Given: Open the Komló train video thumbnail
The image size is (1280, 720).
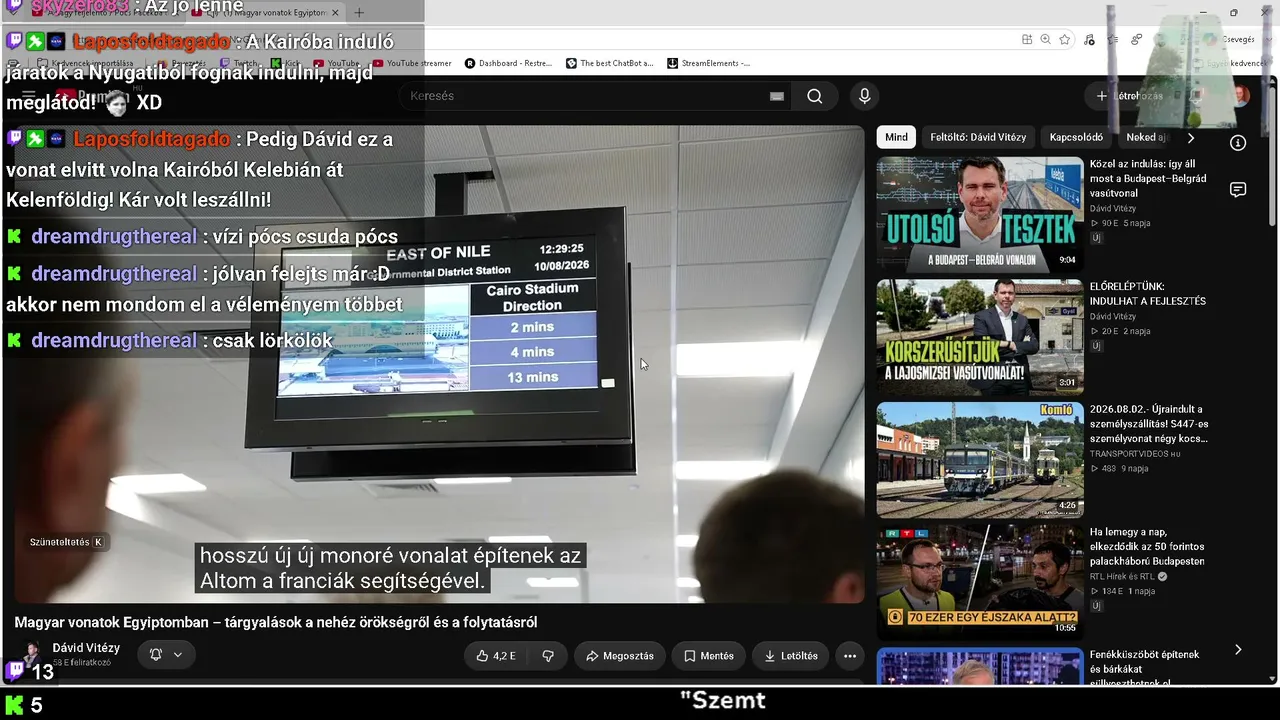Looking at the screenshot, I should [x=980, y=459].
